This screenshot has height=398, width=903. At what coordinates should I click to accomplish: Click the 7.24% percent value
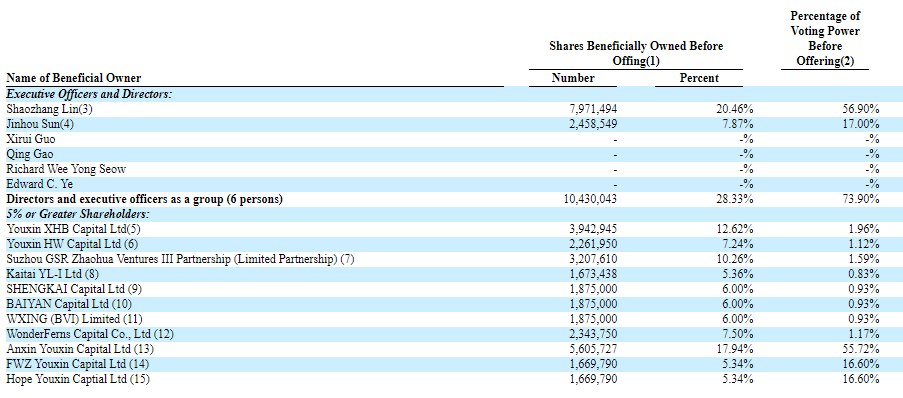[x=737, y=244]
